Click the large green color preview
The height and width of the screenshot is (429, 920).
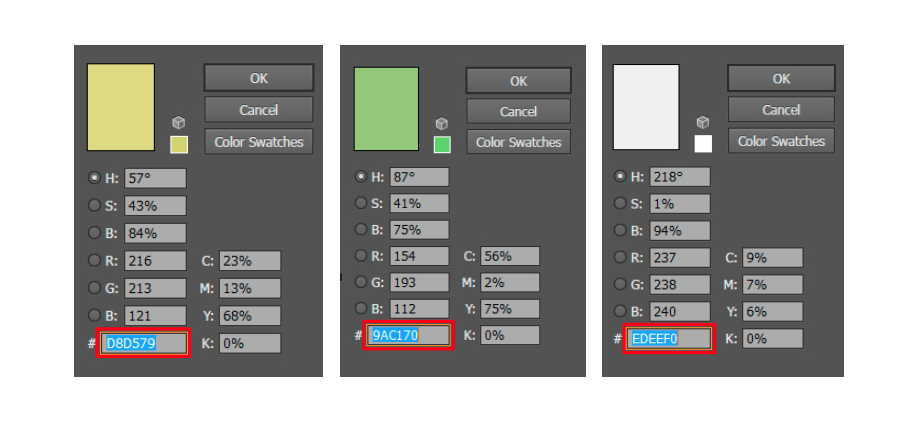(x=387, y=108)
